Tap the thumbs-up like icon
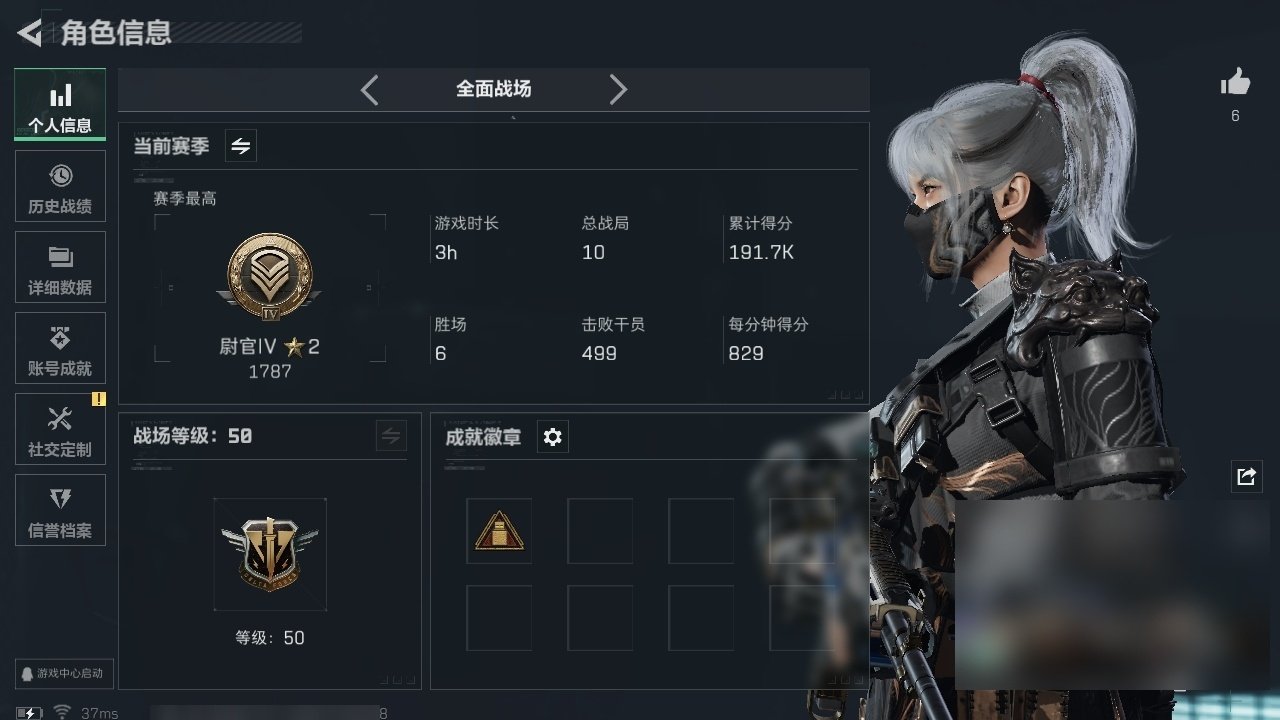Screen dimensions: 1280x720 (x=1235, y=83)
